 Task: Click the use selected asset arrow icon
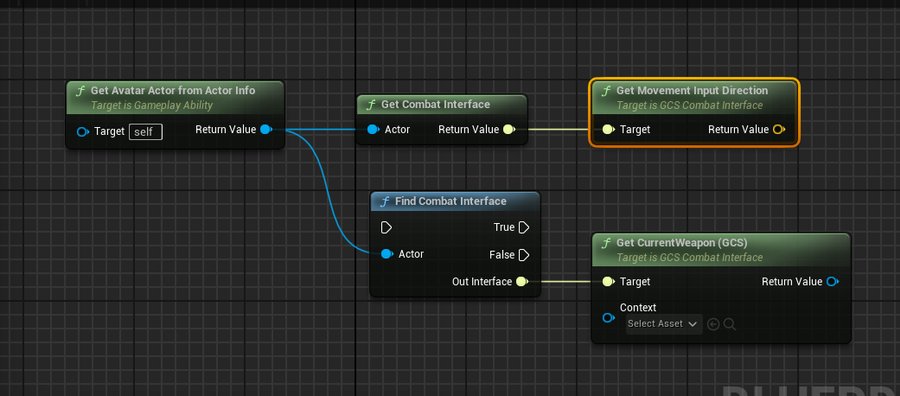[x=713, y=325]
